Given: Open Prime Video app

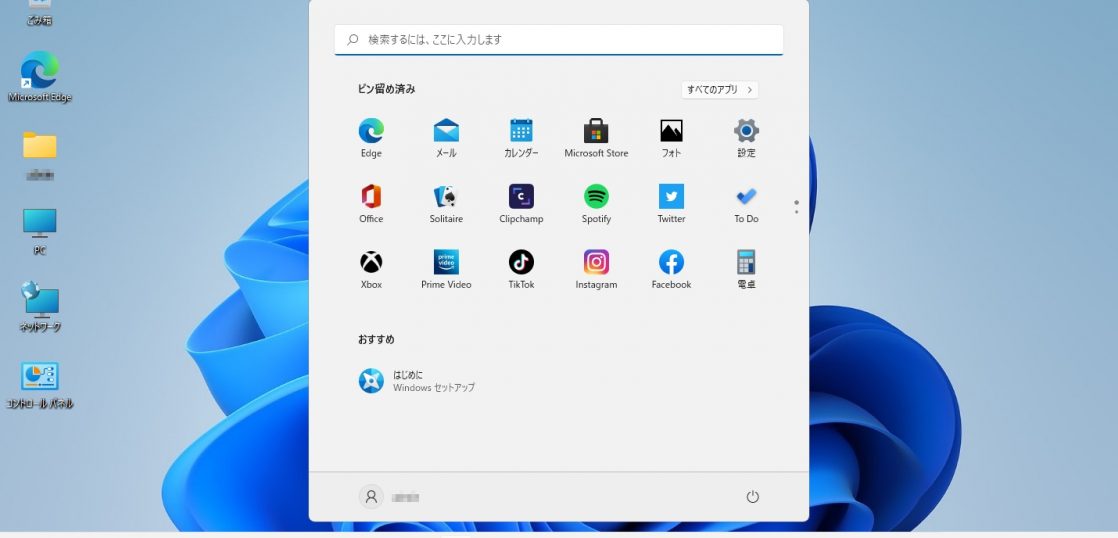Looking at the screenshot, I should 446,269.
